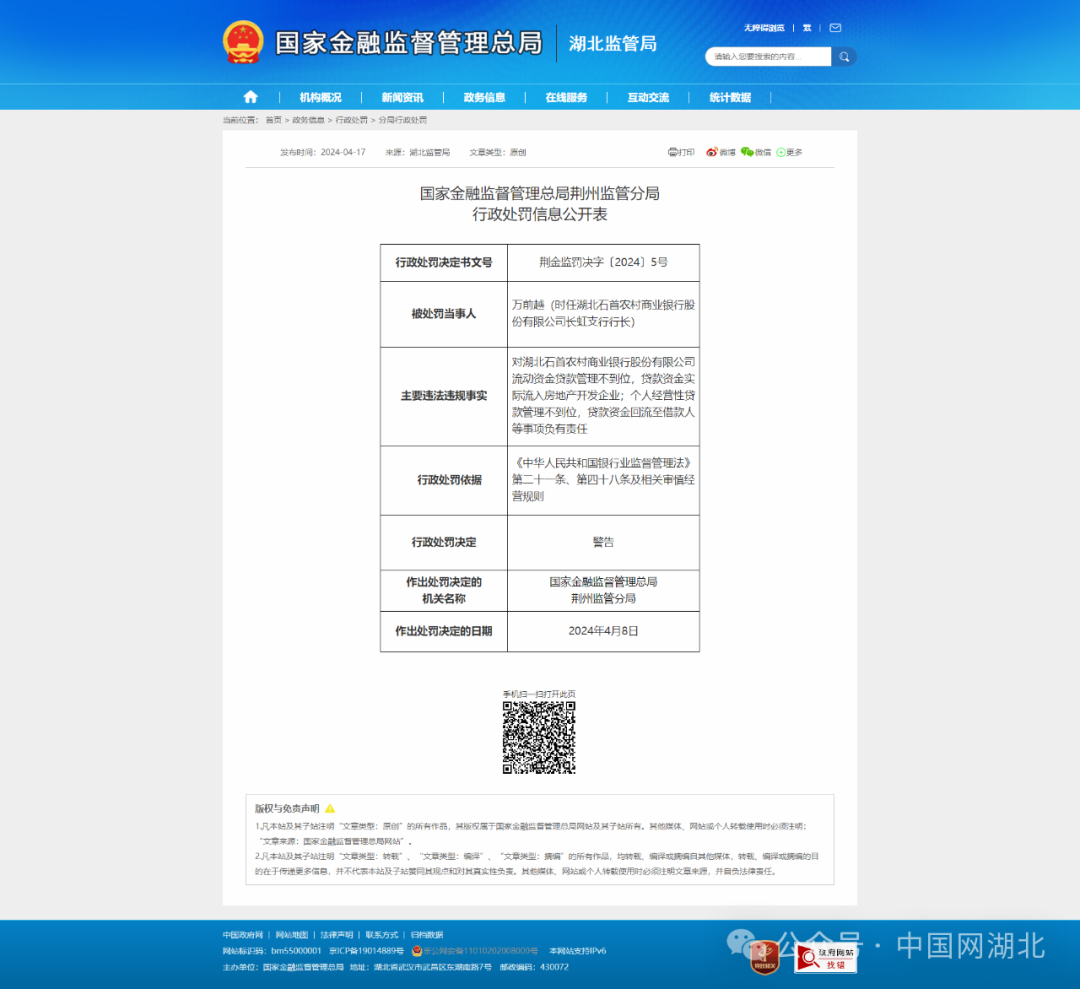Click breadcrumb link 行政处罚
This screenshot has width=1080, height=989.
[x=351, y=120]
